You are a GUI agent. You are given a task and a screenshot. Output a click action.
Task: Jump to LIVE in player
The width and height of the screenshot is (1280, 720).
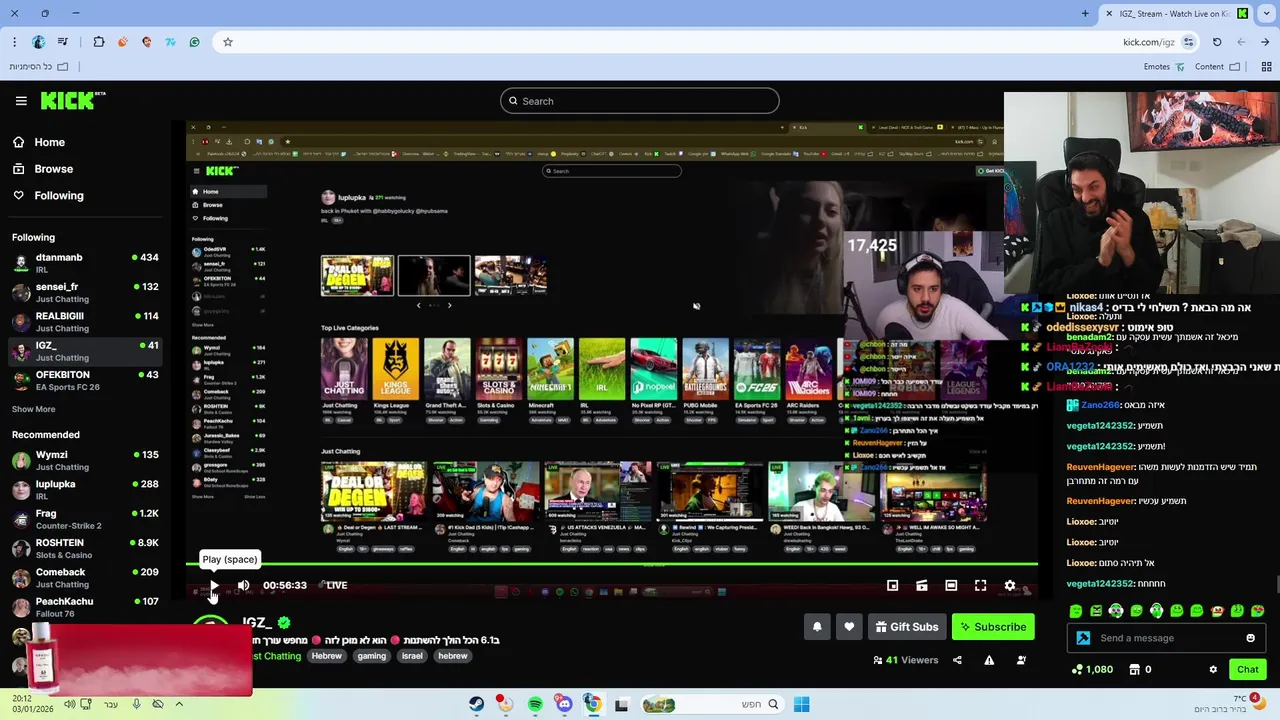(x=335, y=585)
